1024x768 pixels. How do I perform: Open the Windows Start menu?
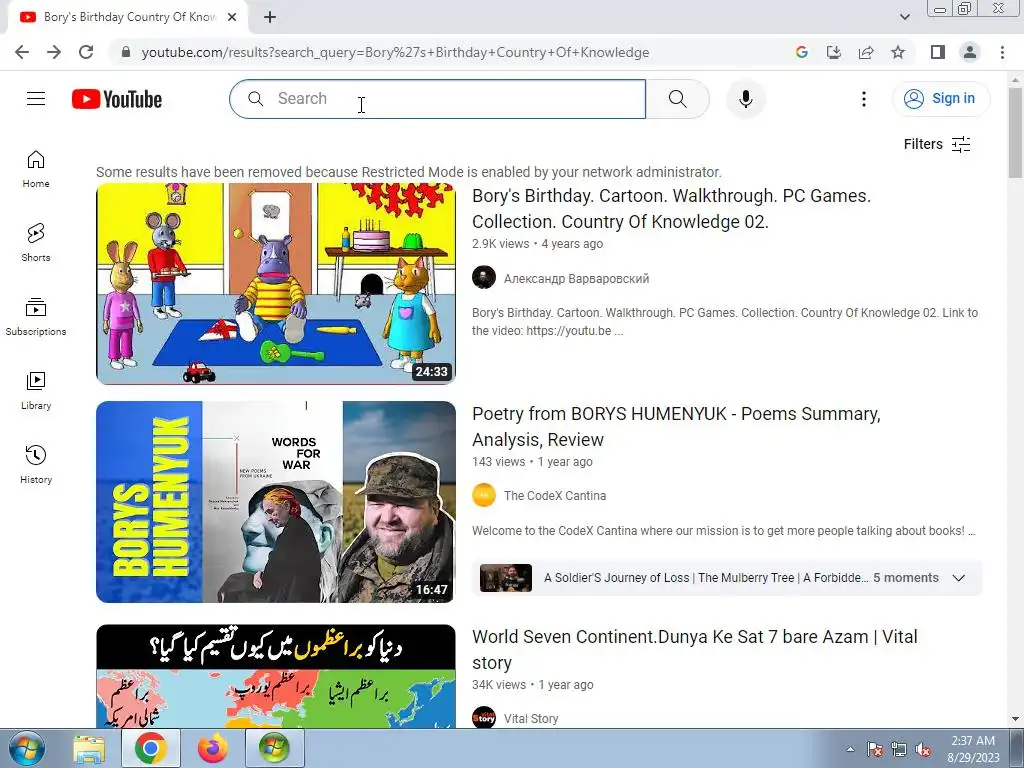click(26, 748)
